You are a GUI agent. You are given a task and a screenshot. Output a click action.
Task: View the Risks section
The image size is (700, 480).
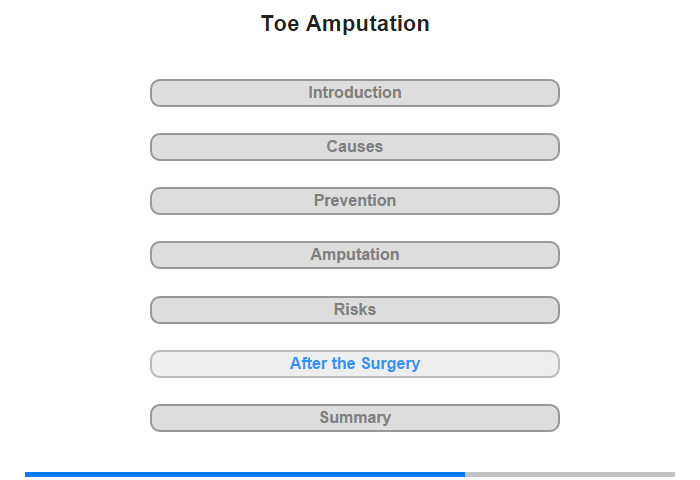354,310
